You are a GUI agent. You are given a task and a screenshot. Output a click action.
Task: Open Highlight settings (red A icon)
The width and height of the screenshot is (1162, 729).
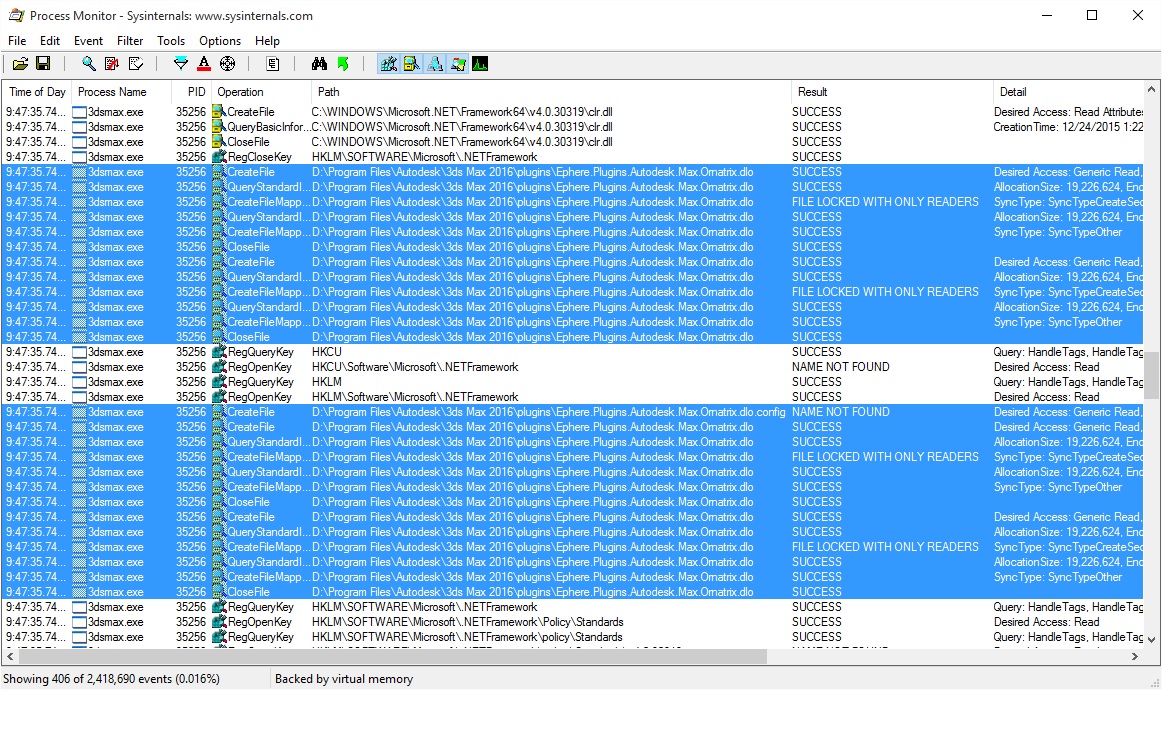pyautogui.click(x=204, y=64)
